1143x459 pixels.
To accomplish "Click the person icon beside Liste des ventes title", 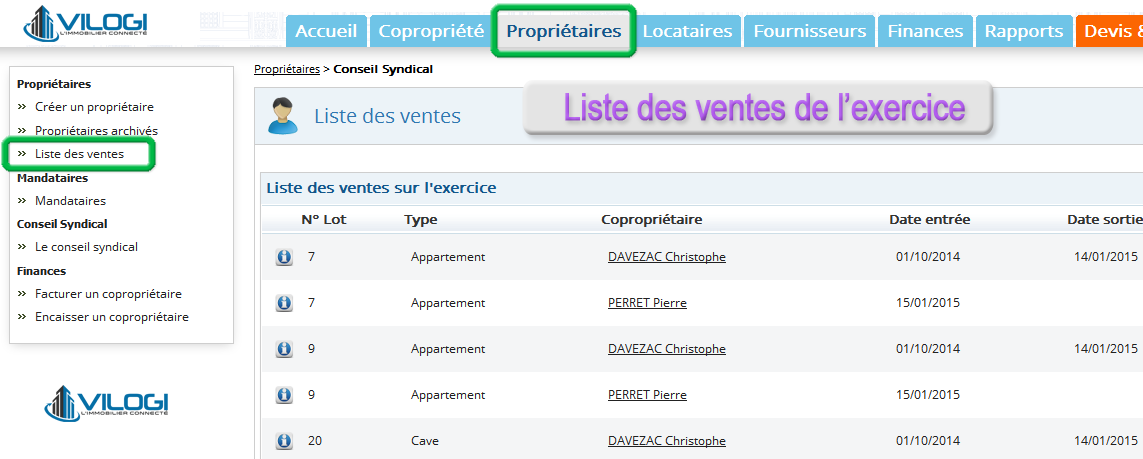I will pos(283,116).
